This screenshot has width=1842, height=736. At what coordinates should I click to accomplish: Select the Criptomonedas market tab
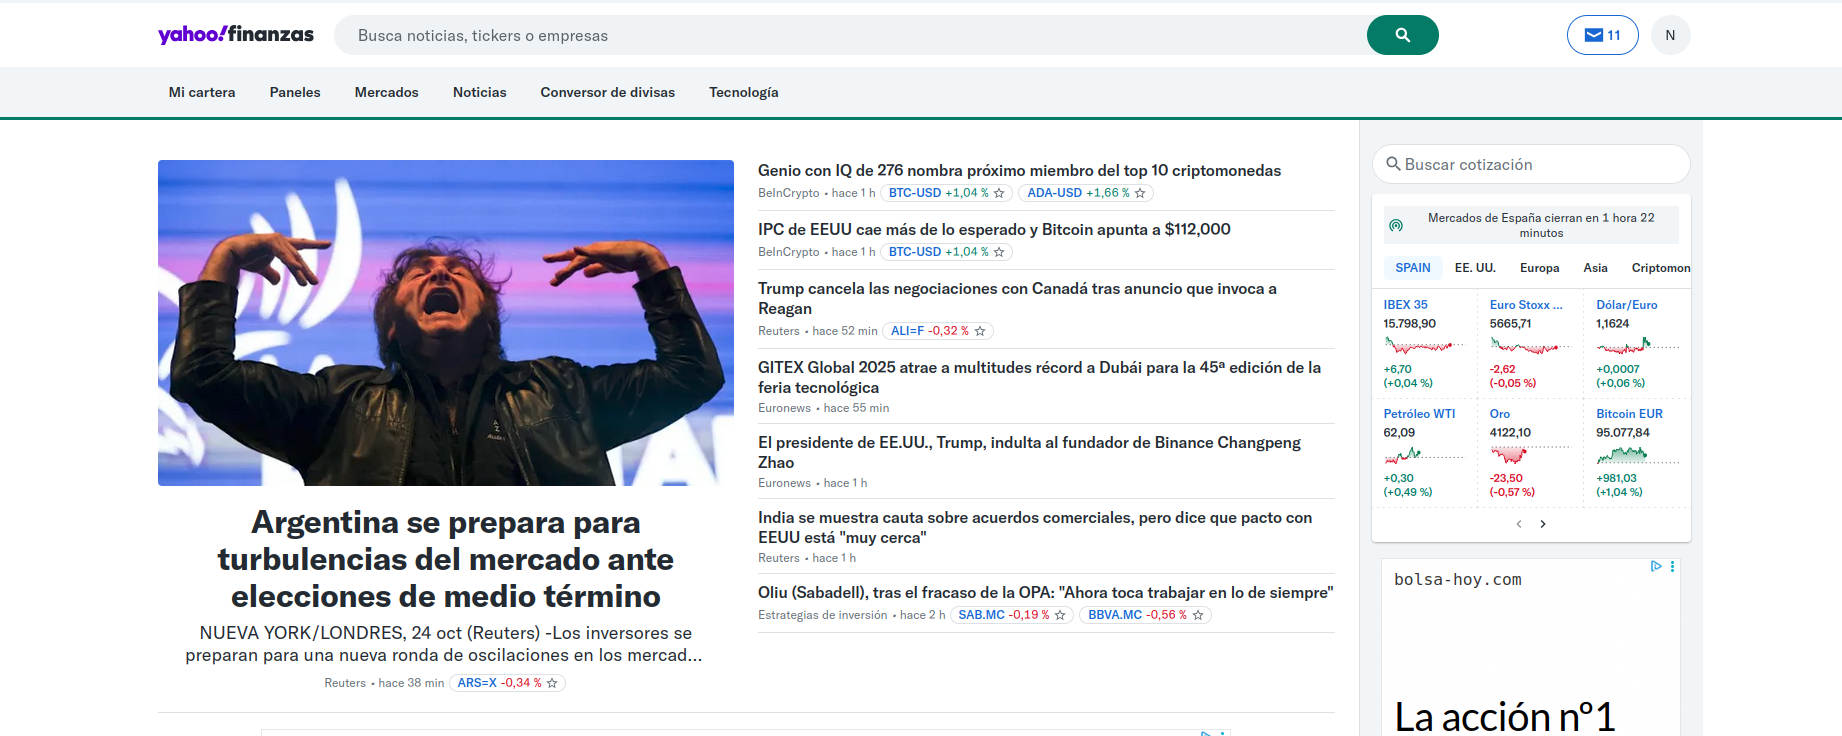pos(1660,268)
